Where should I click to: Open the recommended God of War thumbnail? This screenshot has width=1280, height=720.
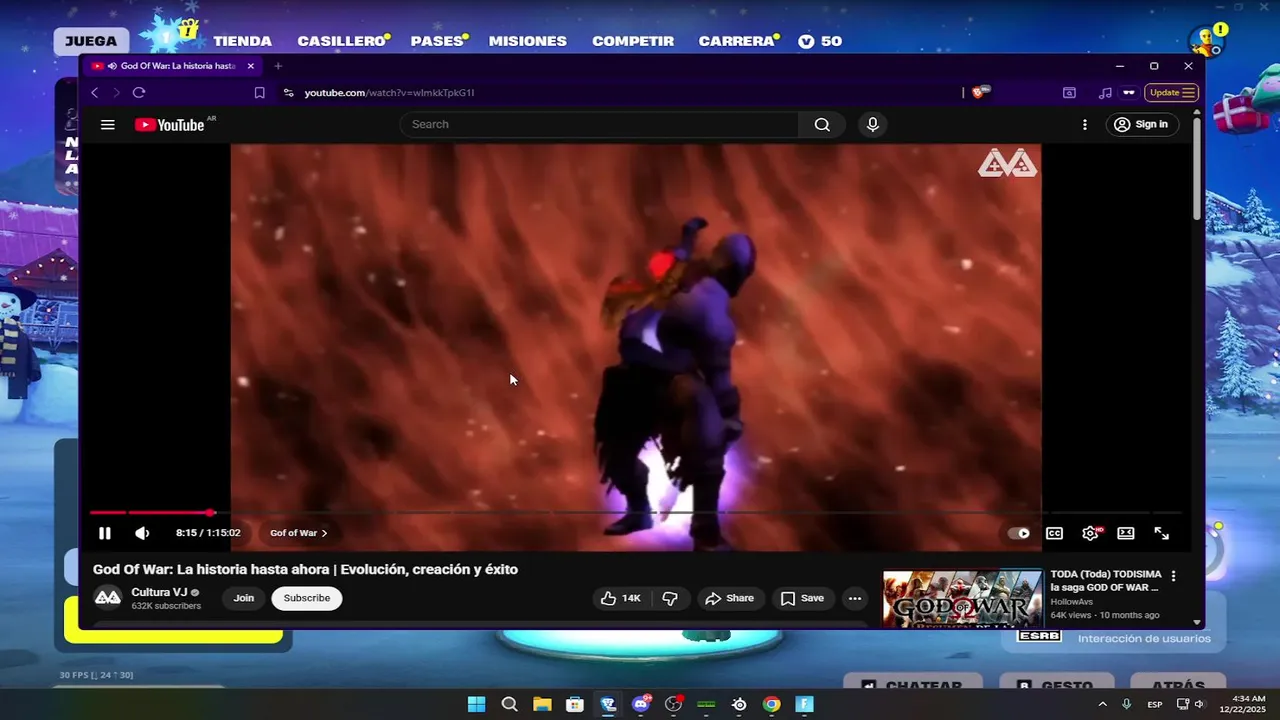(x=962, y=598)
